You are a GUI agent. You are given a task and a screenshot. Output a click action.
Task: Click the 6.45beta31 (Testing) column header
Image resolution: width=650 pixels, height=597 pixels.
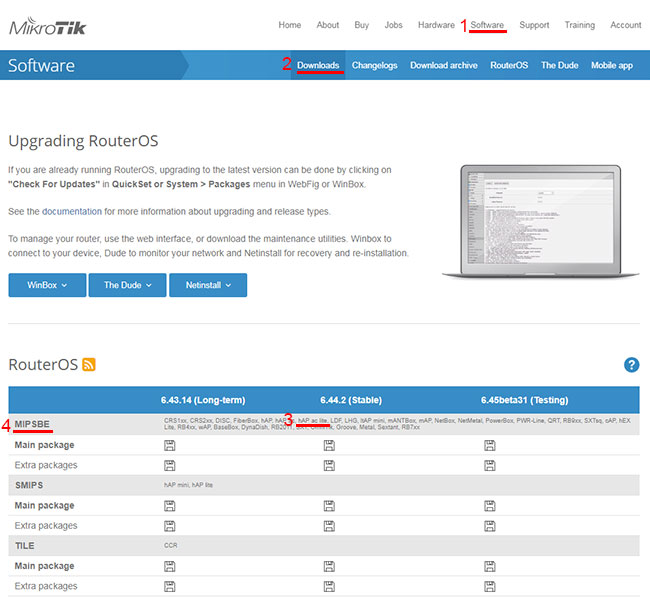pos(524,400)
